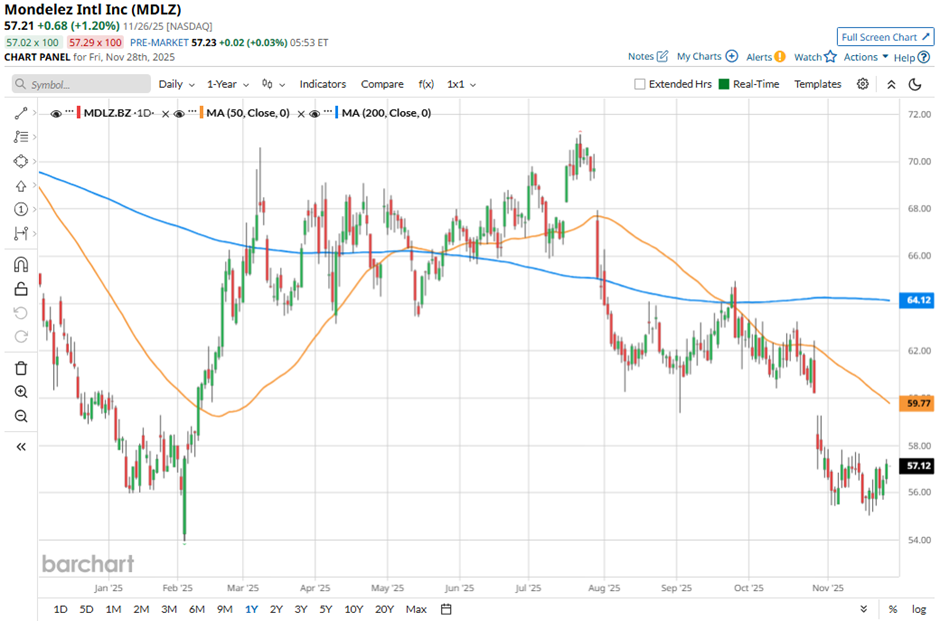Select the trend line drawing tool
Viewport: 940px width, 621px height.
pyautogui.click(x=21, y=113)
